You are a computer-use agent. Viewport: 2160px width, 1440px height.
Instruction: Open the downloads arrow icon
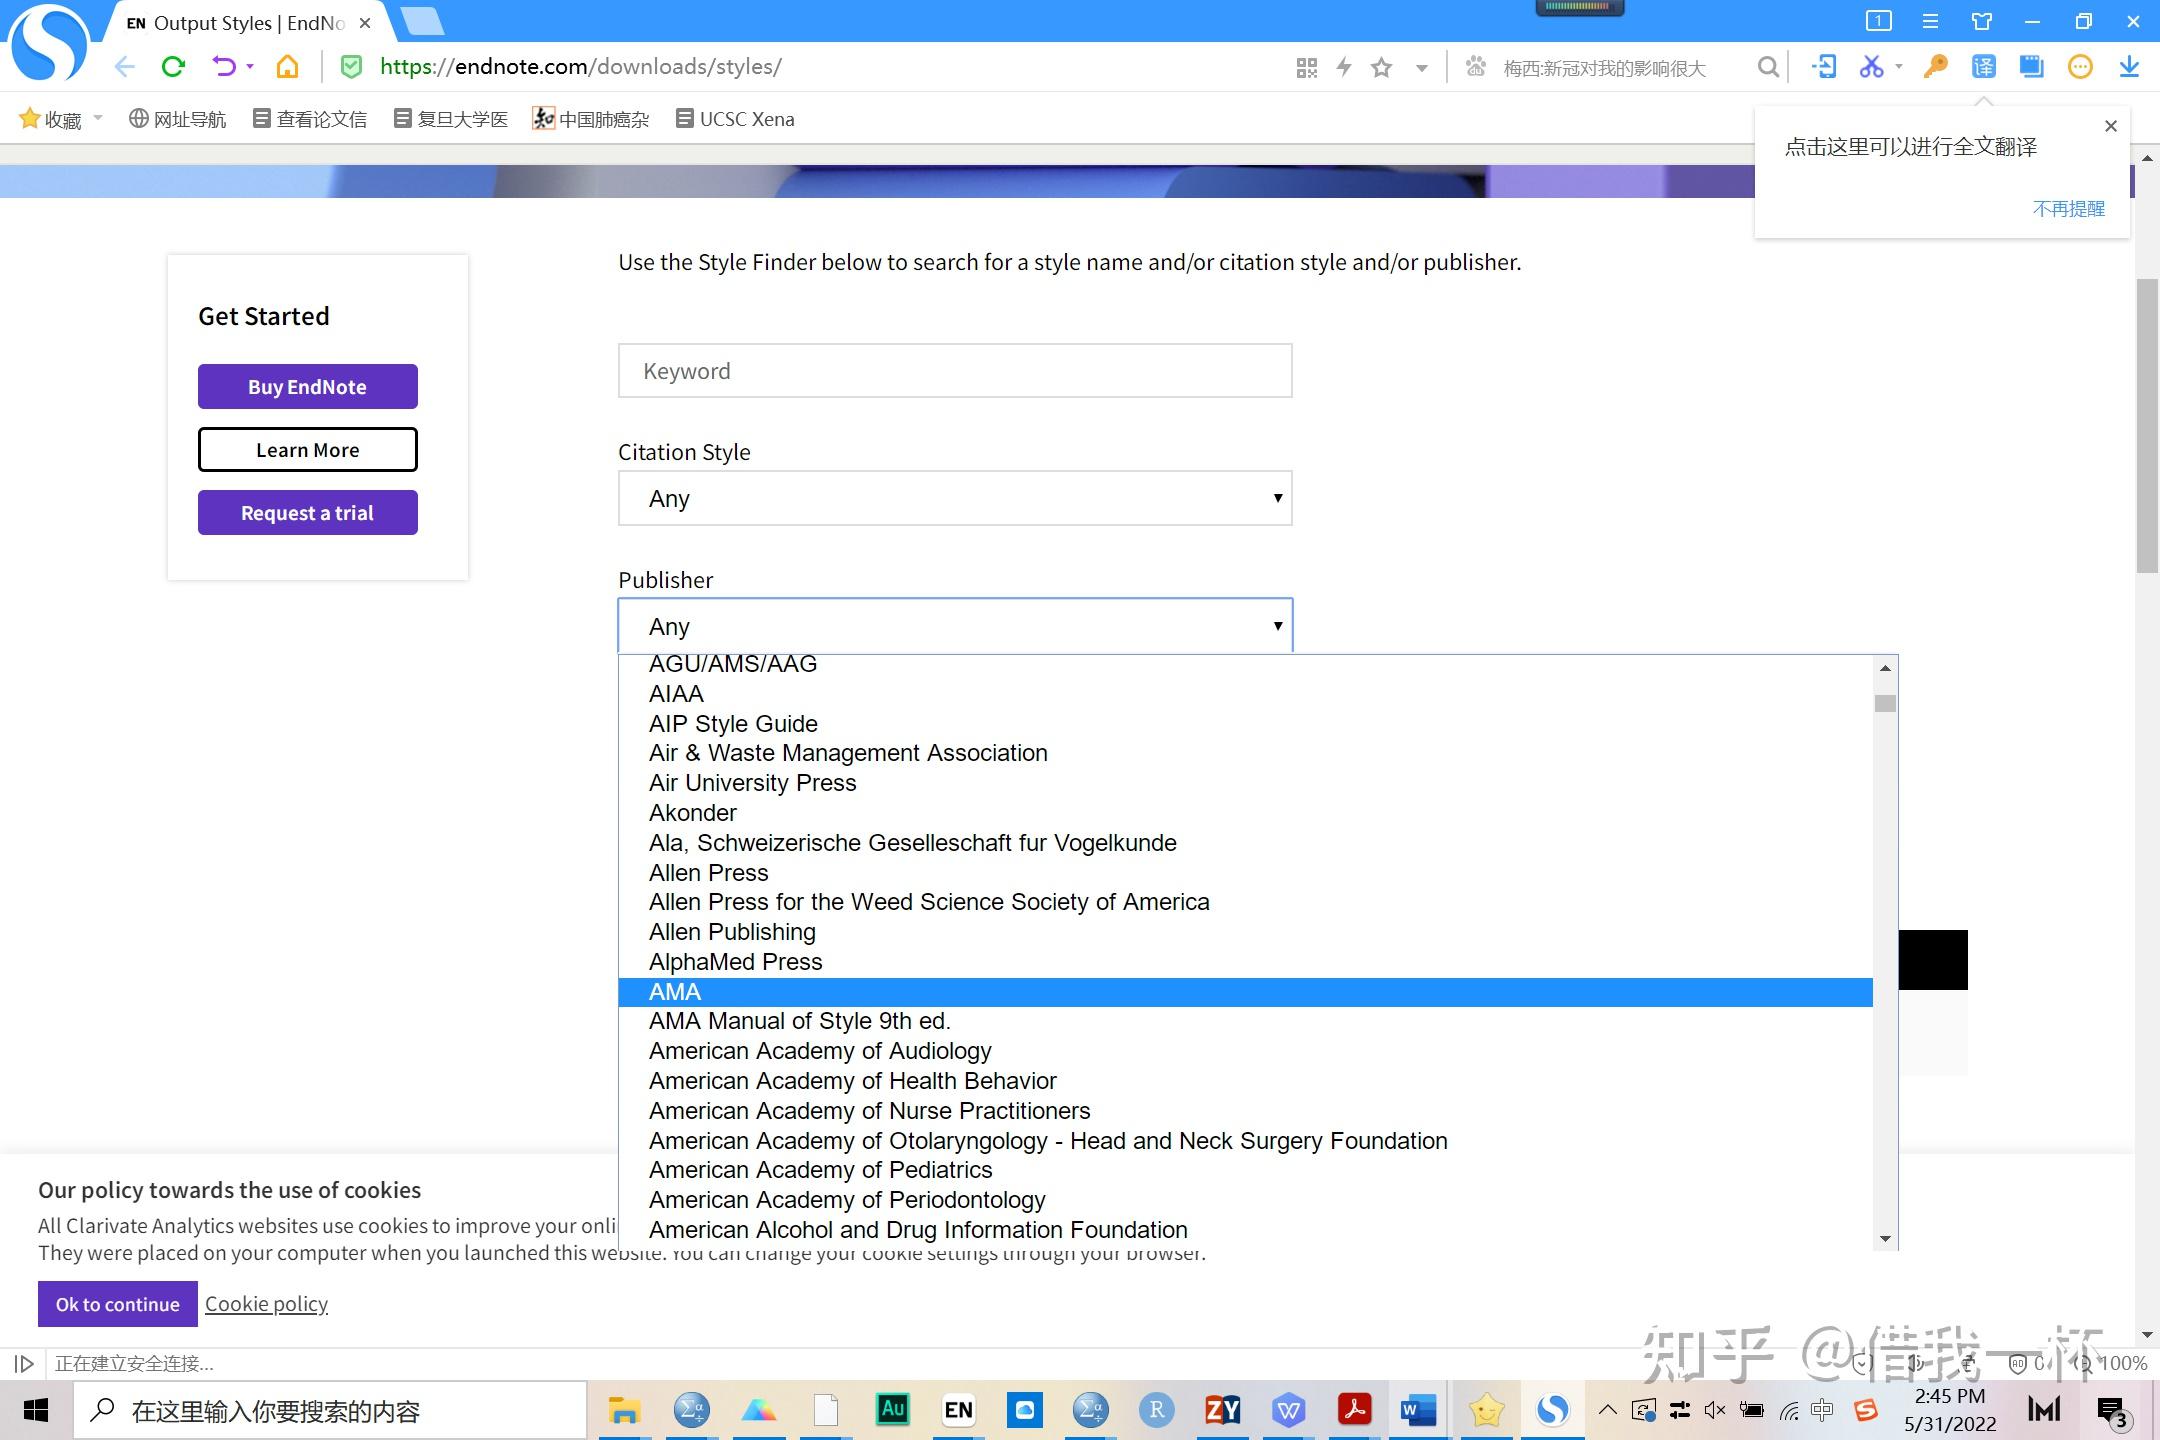tap(2129, 67)
